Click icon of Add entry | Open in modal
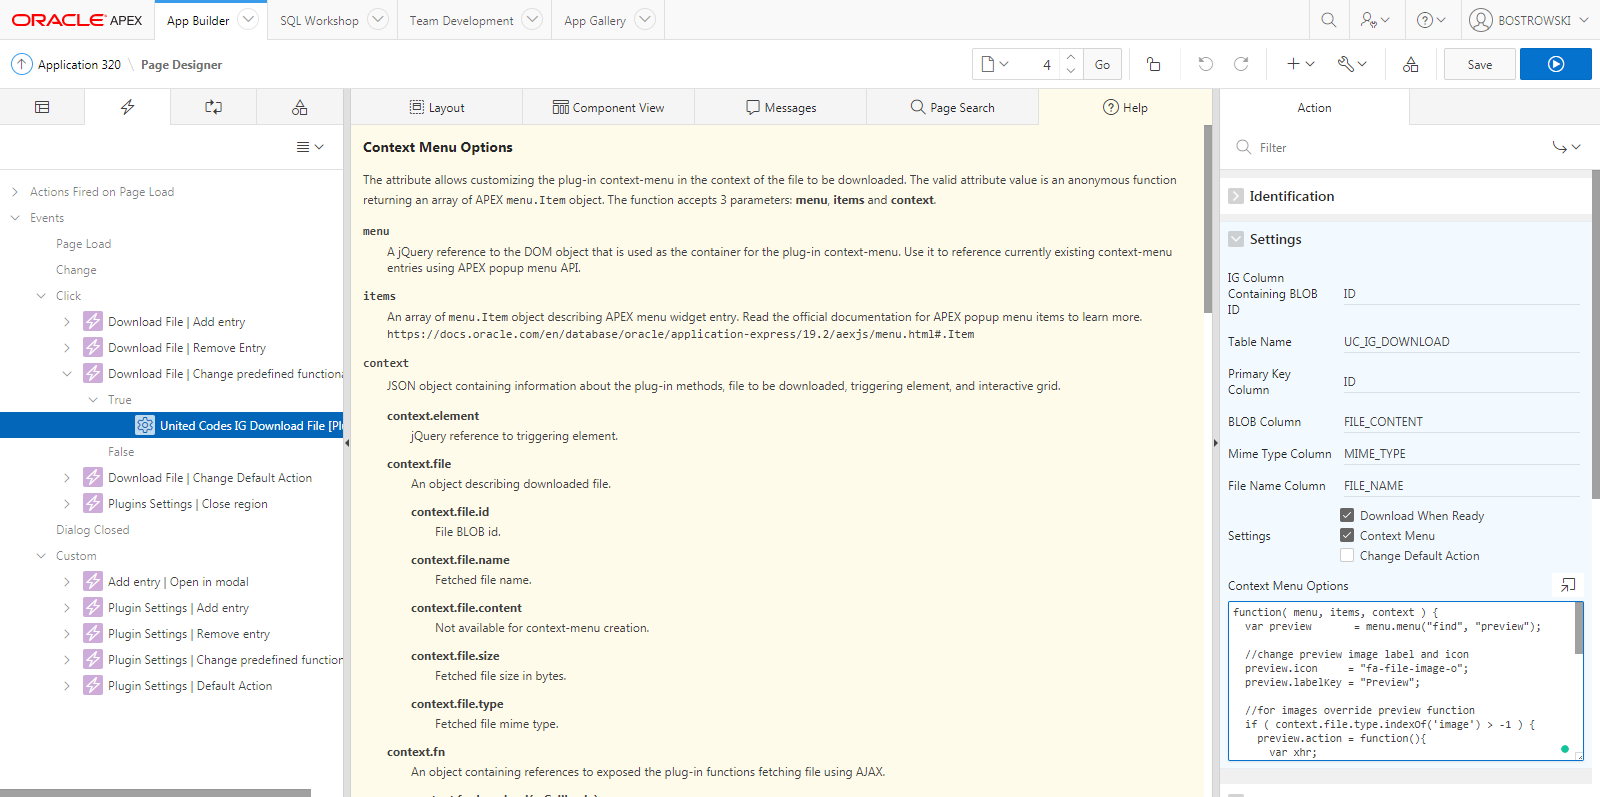1600x797 pixels. click(93, 581)
